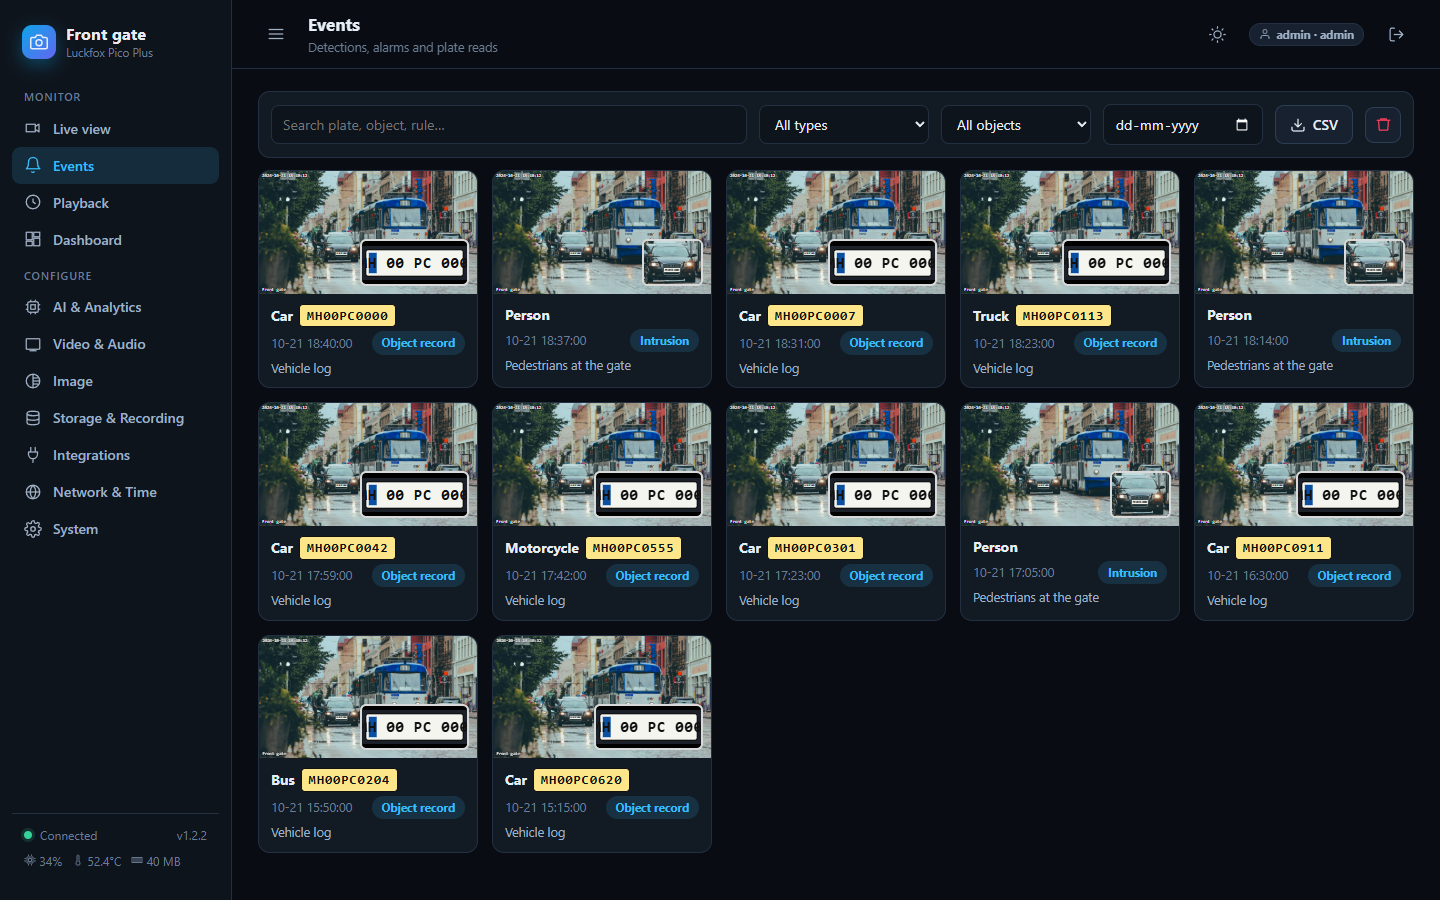Click version label v1.2.2
The image size is (1440, 900).
191,835
